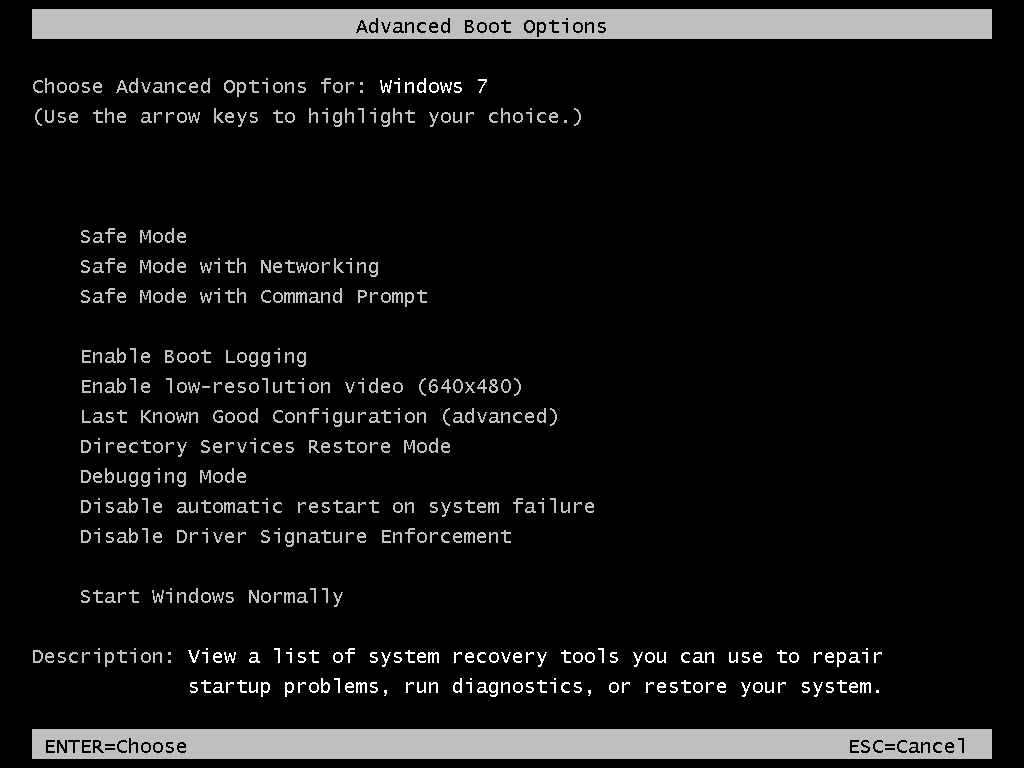Click the Choose Advanced Options for text
This screenshot has height=768, width=1024.
pos(199,86)
